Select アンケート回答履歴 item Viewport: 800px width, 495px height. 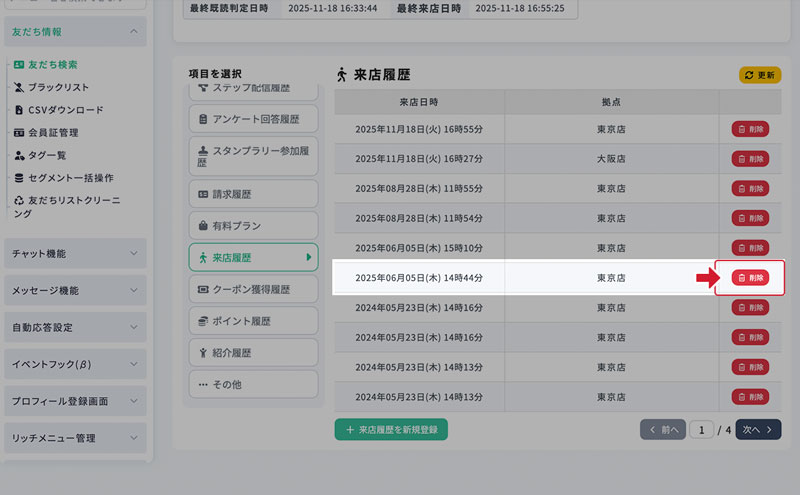[x=252, y=119]
